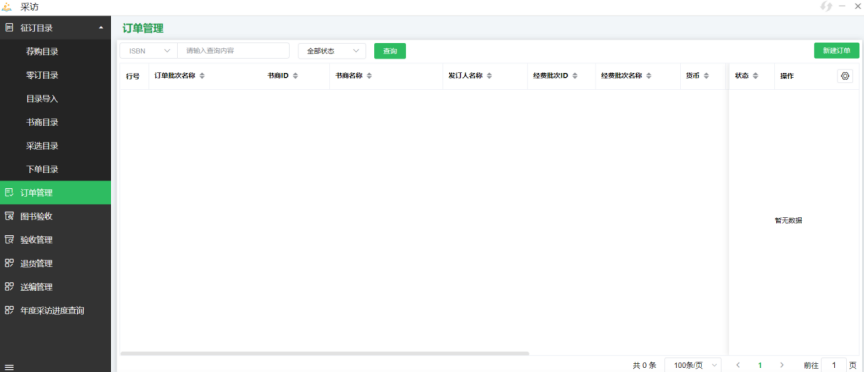Click the search content input field
This screenshot has width=864, height=372.
[234, 51]
